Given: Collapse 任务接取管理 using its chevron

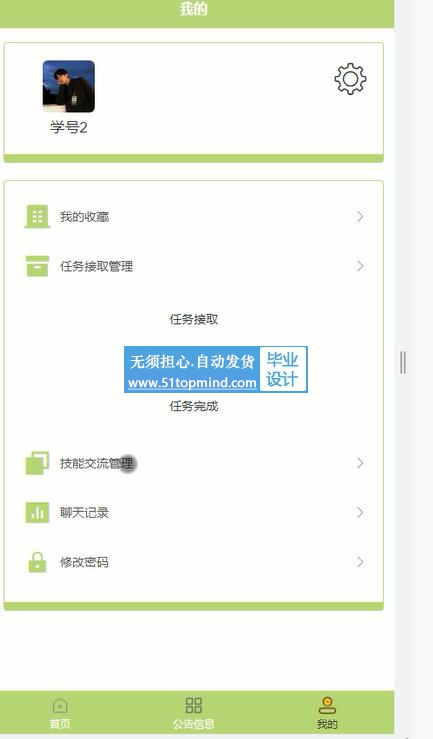Looking at the screenshot, I should click(360, 266).
